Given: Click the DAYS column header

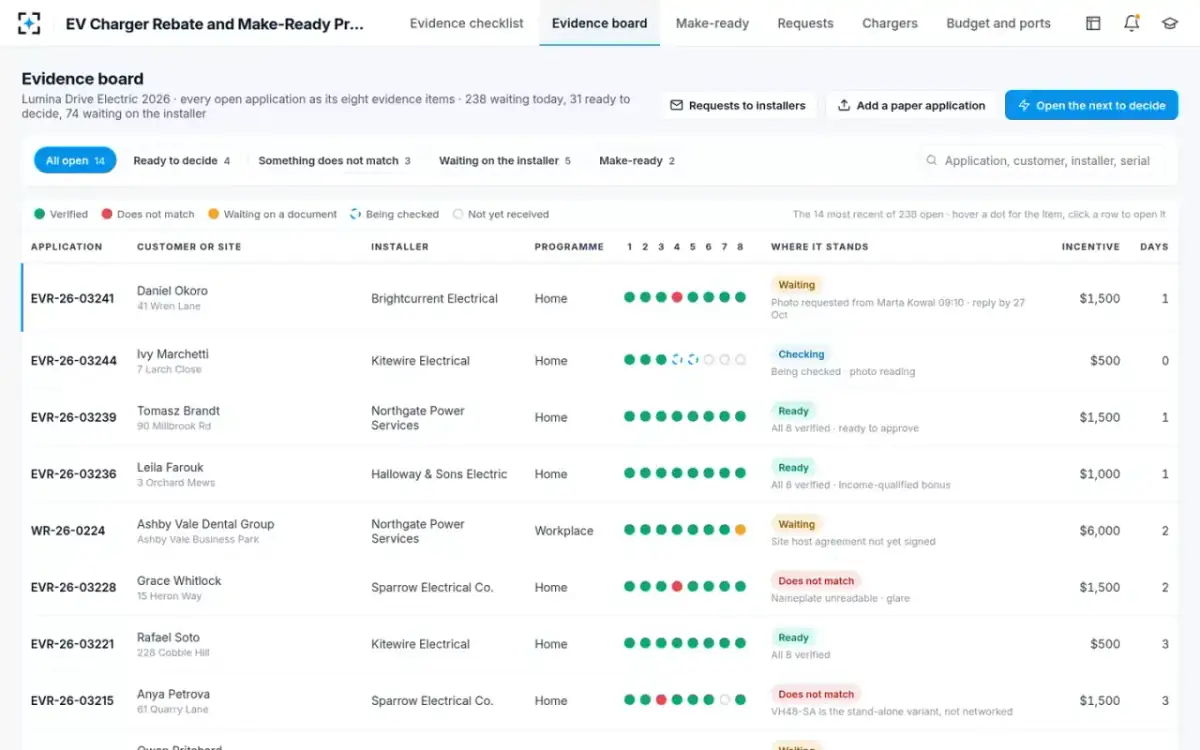Looking at the screenshot, I should pos(1154,246).
